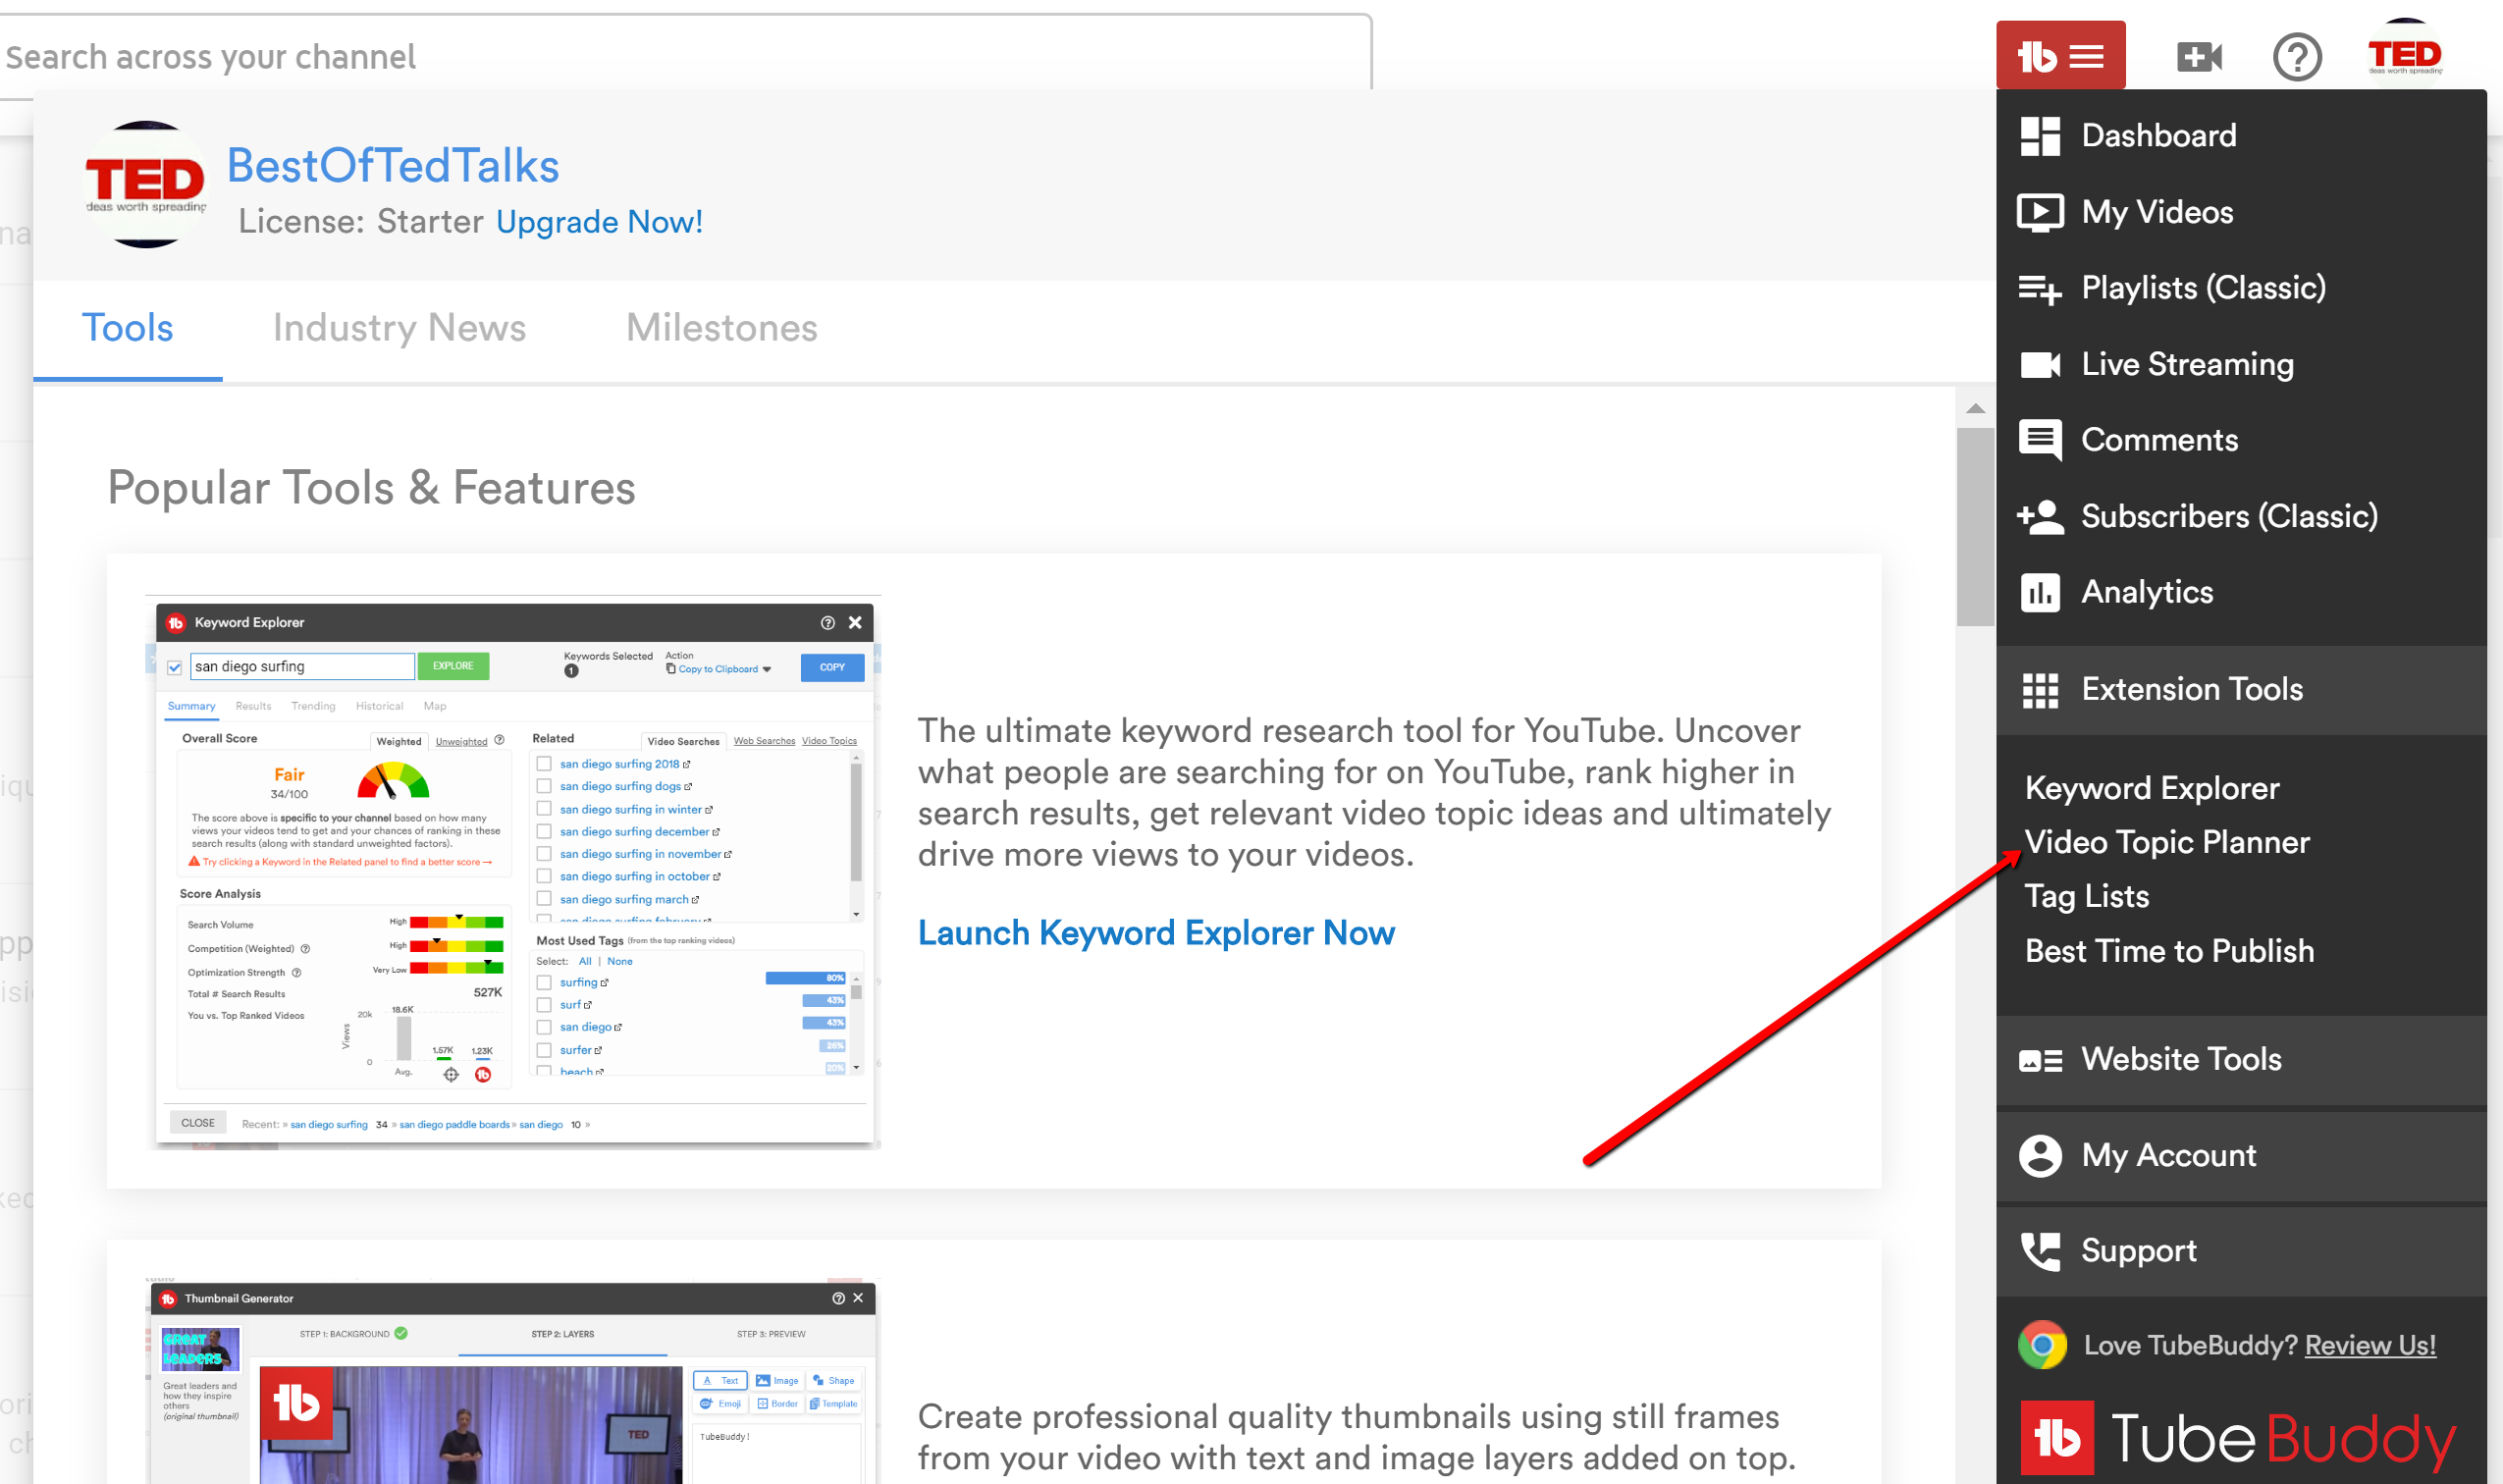This screenshot has height=1484, width=2503.
Task: Click the Dashboard grid icon
Action: point(2040,136)
